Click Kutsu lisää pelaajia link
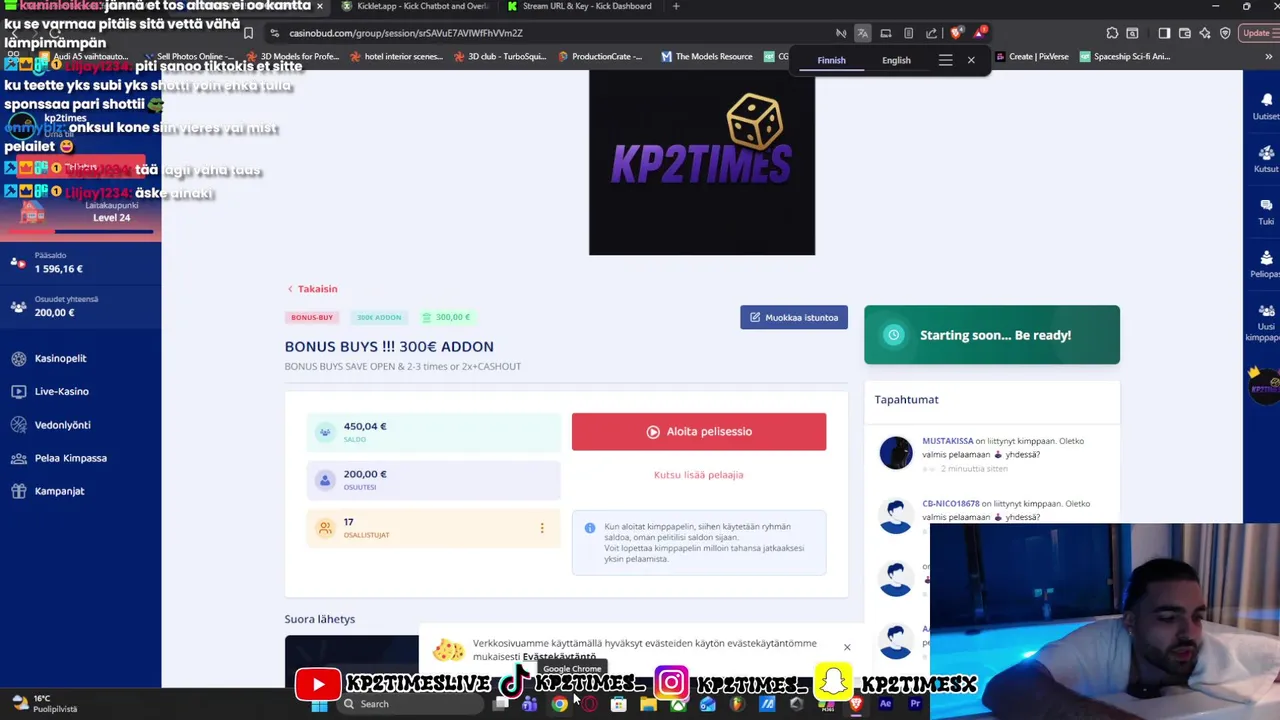 698,475
